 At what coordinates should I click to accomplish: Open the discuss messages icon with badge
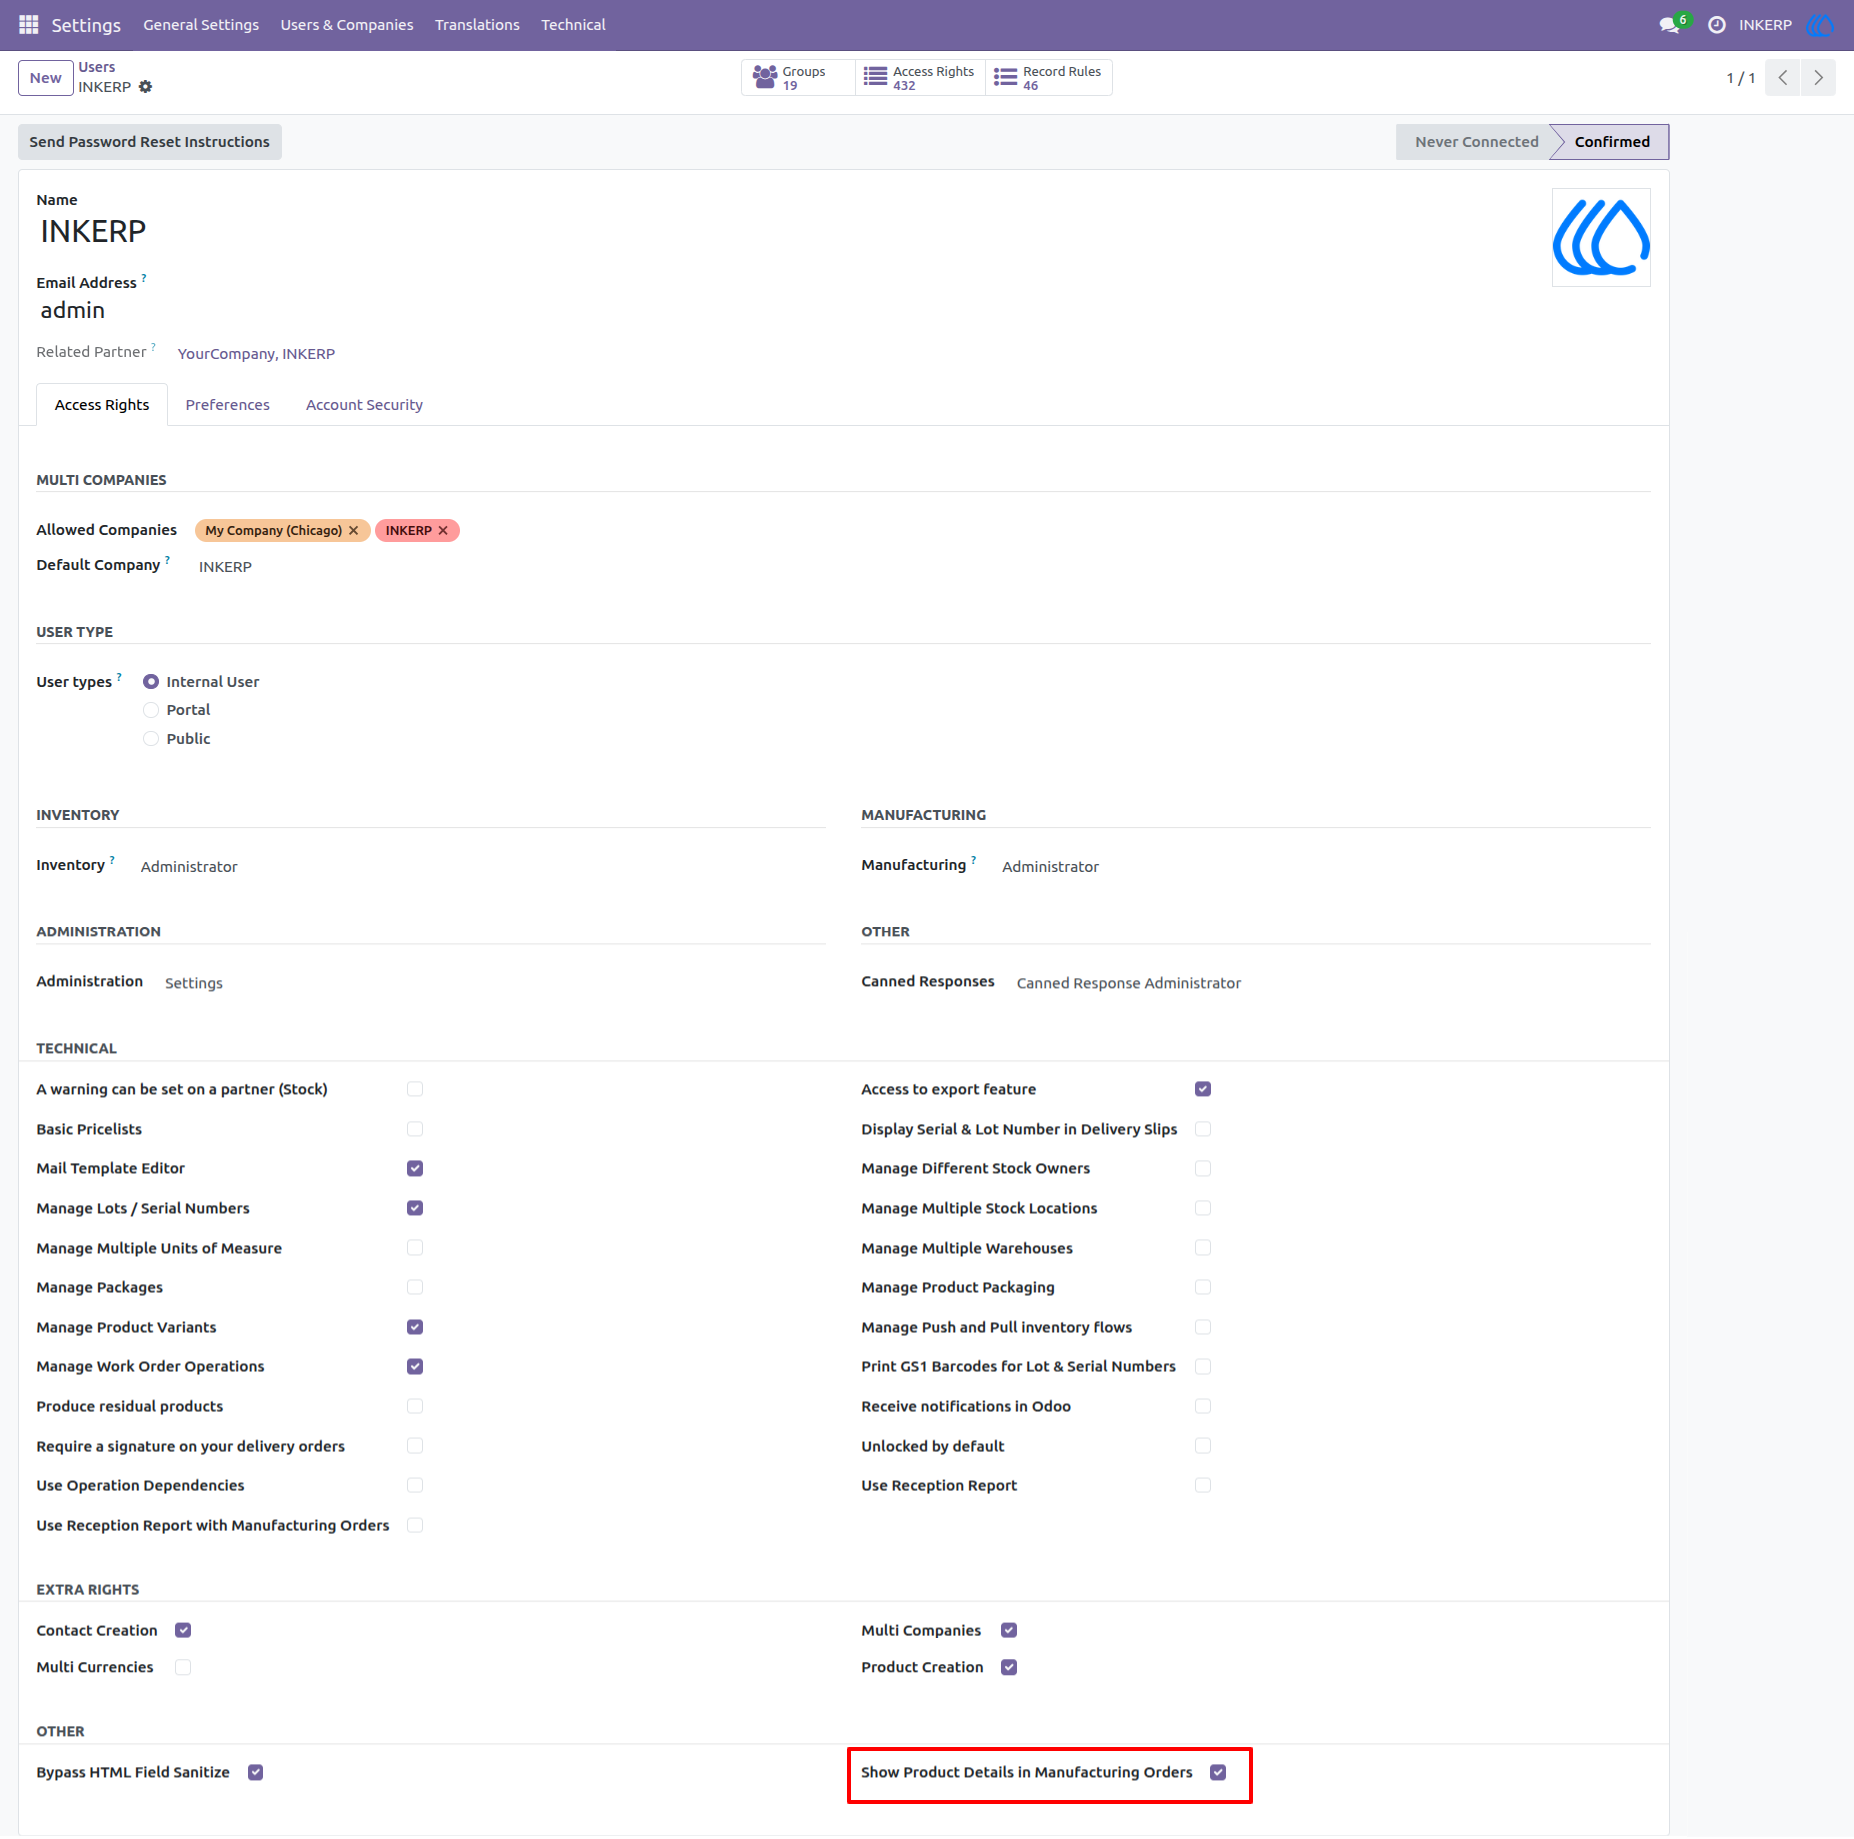pyautogui.click(x=1673, y=24)
